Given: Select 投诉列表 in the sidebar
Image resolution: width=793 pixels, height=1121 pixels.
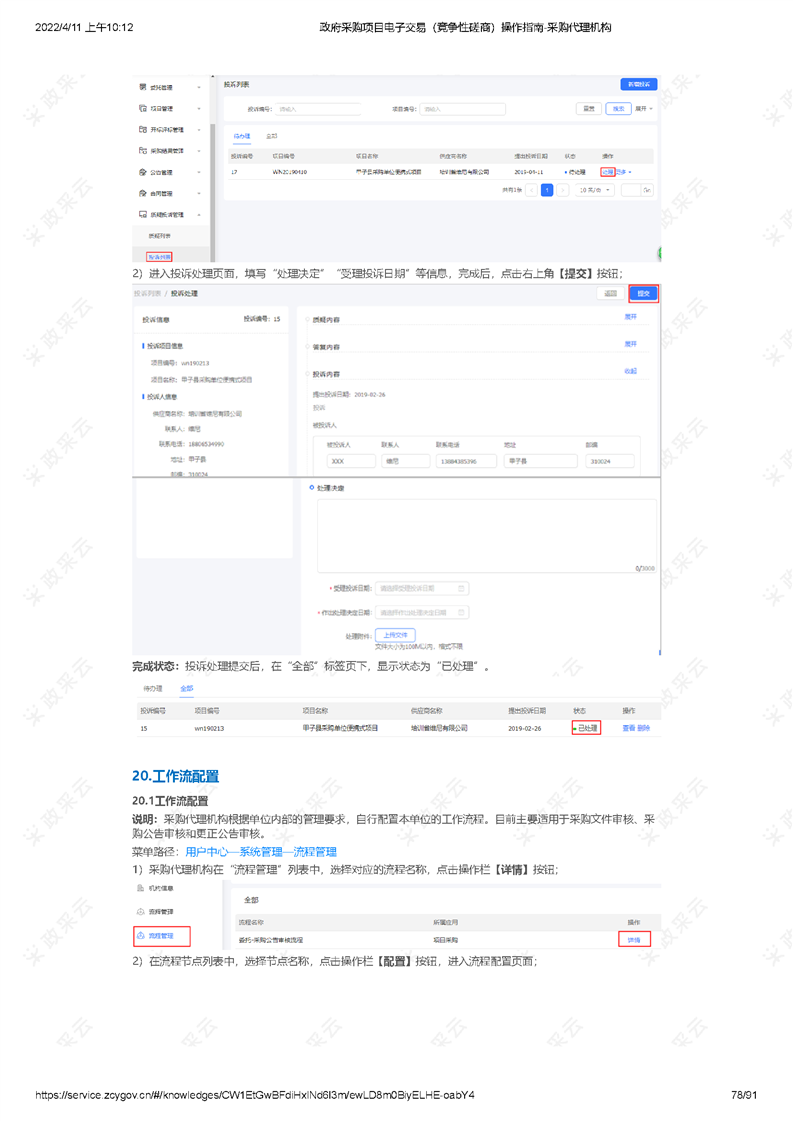Looking at the screenshot, I should 159,257.
